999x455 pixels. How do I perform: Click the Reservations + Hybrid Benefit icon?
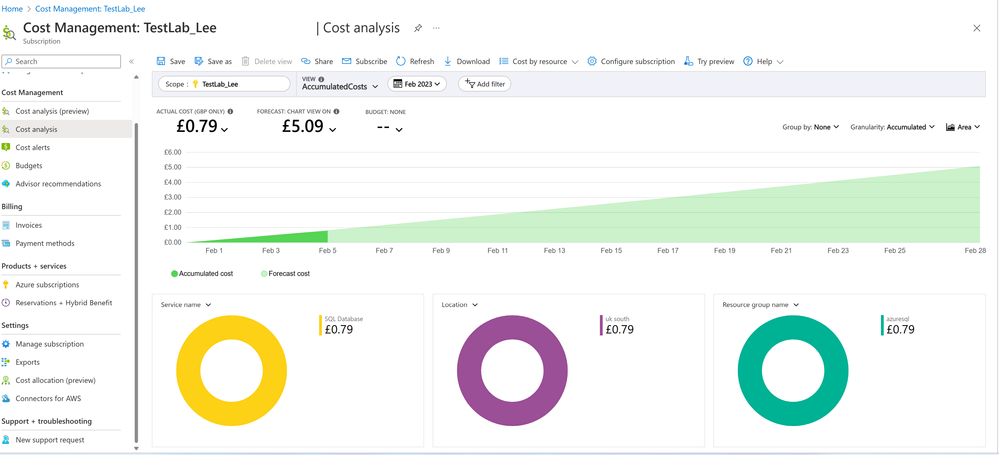6,303
